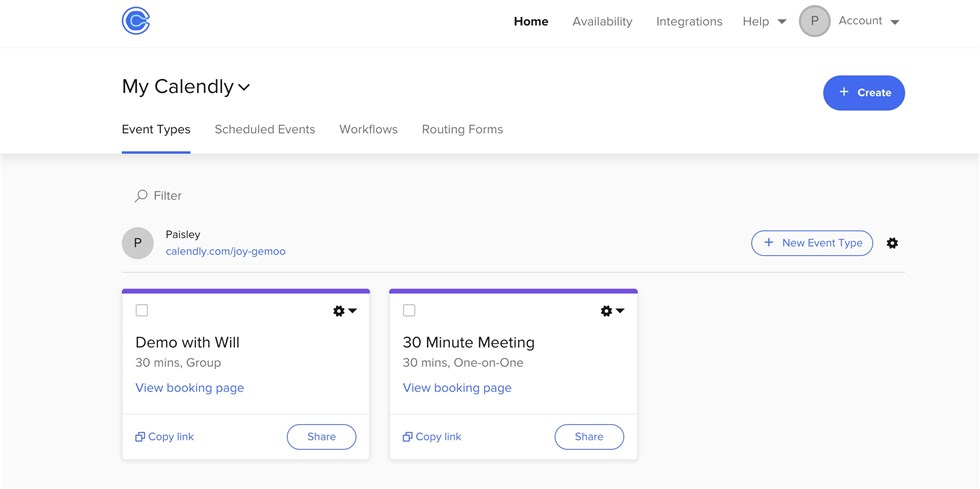Share the 30 Minute Meeting event
The image size is (980, 489).
pos(589,436)
